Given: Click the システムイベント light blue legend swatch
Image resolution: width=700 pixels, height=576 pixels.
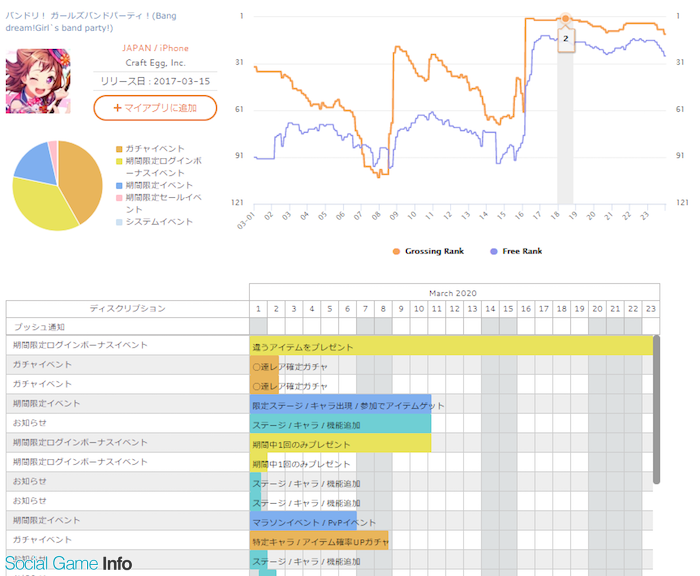Looking at the screenshot, I should point(119,222).
